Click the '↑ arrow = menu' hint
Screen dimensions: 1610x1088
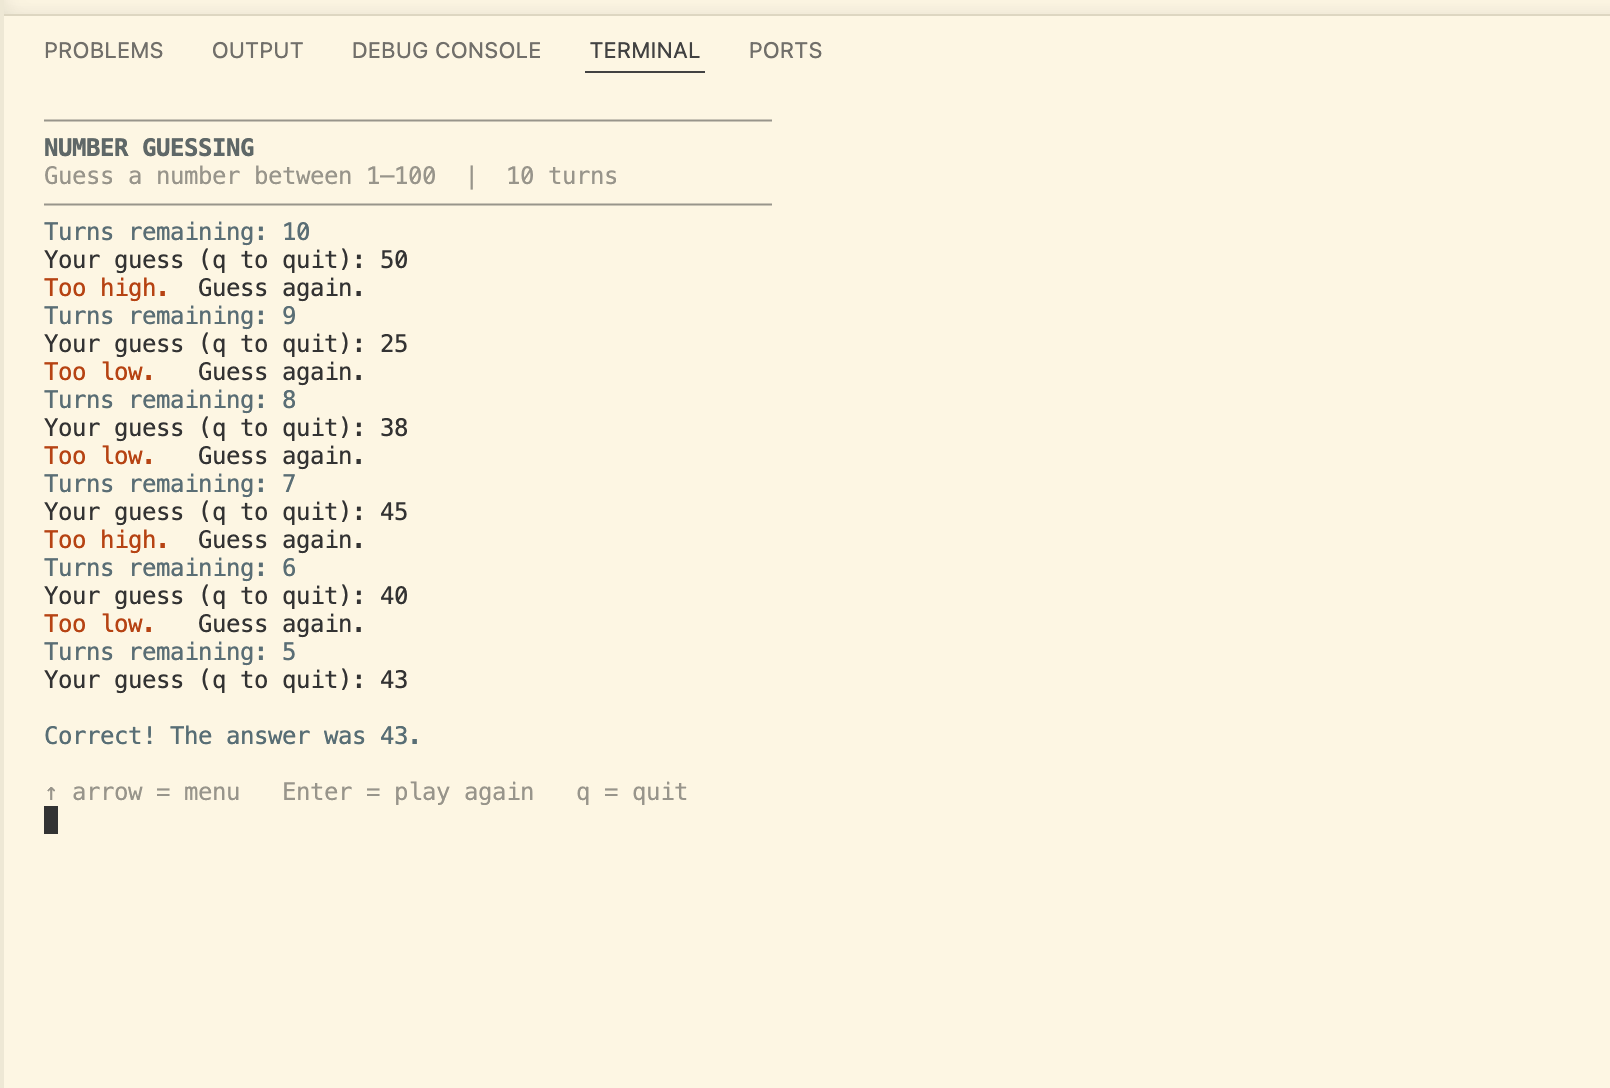pyautogui.click(x=142, y=792)
